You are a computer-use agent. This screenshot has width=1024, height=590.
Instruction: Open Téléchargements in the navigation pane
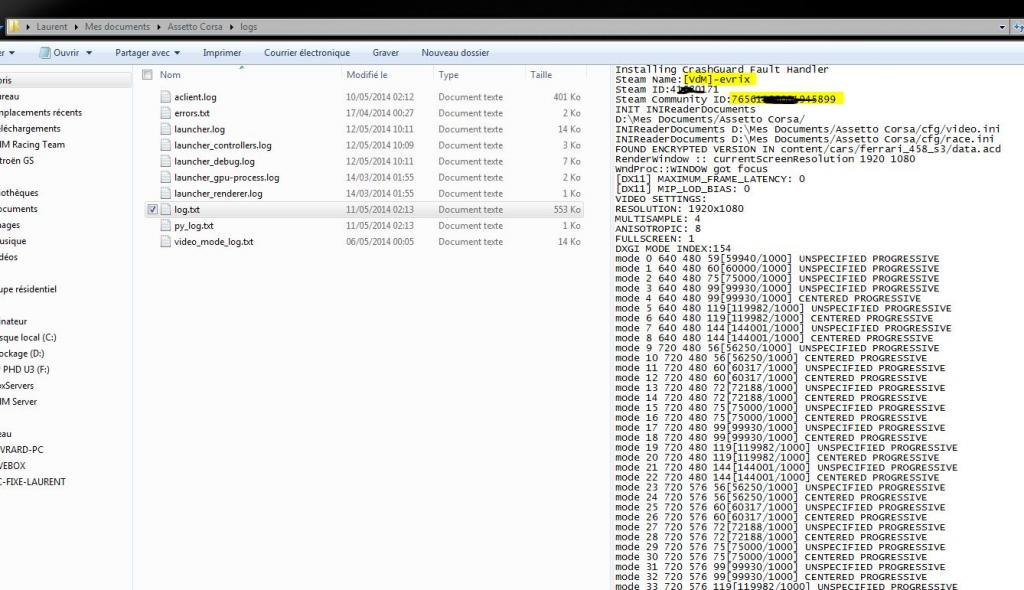(30, 129)
